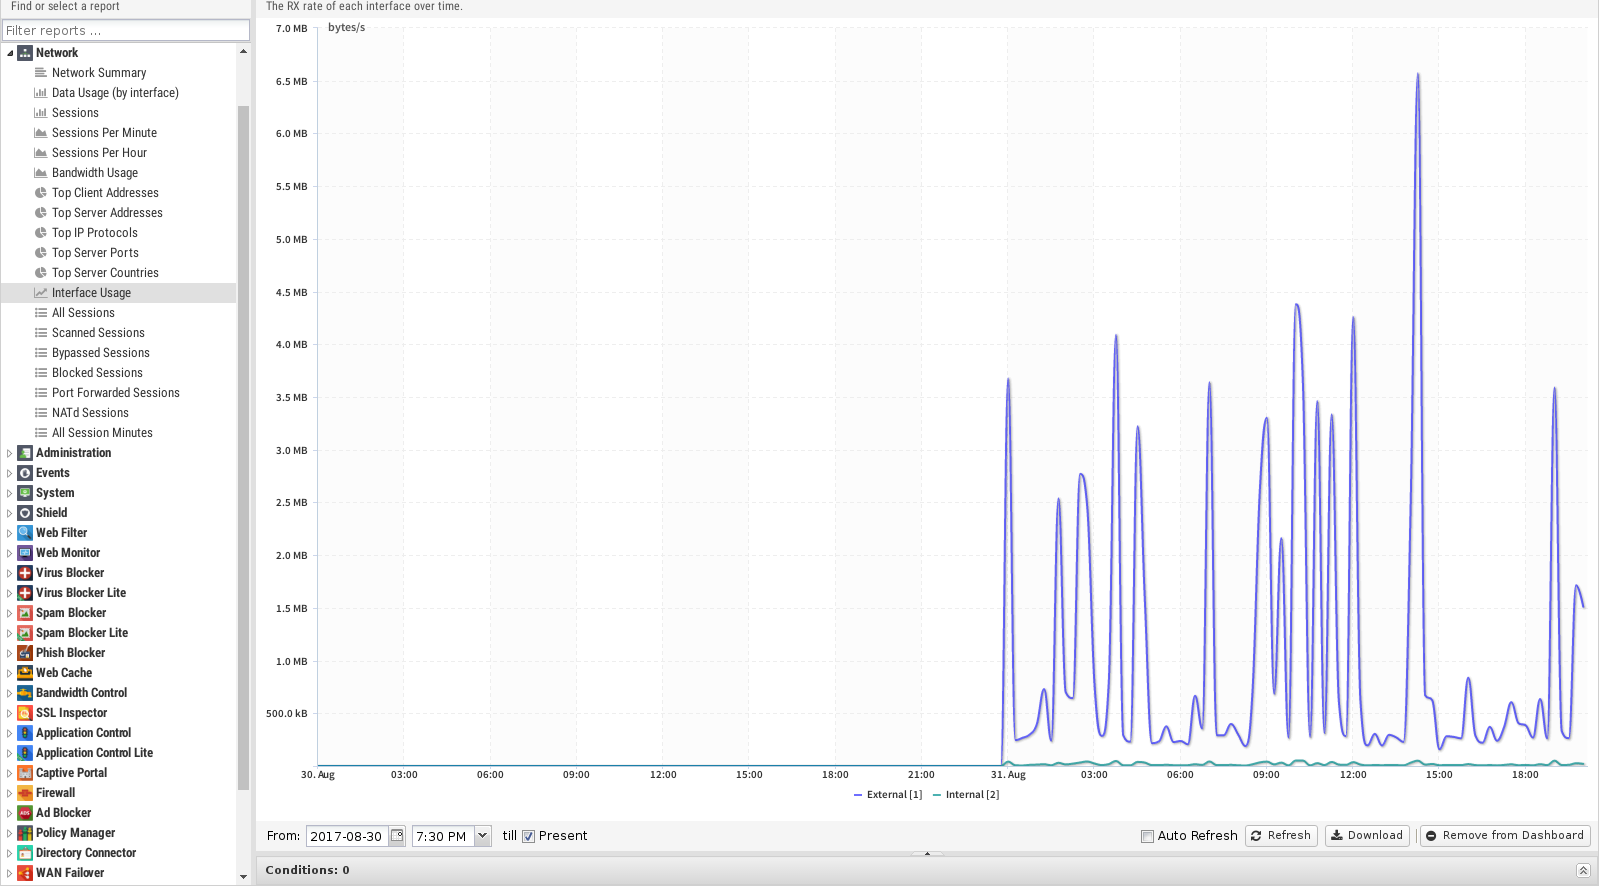Open the Top Server Countries report

click(x=105, y=273)
